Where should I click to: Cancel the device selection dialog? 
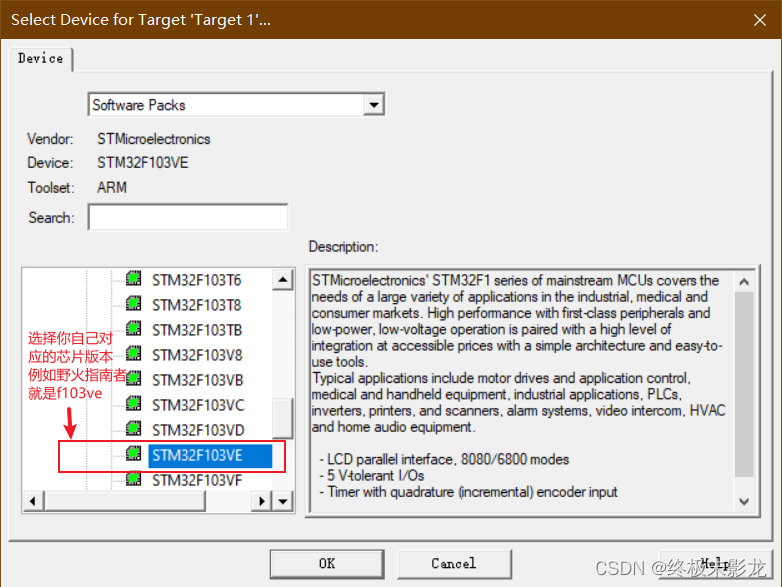(454, 564)
